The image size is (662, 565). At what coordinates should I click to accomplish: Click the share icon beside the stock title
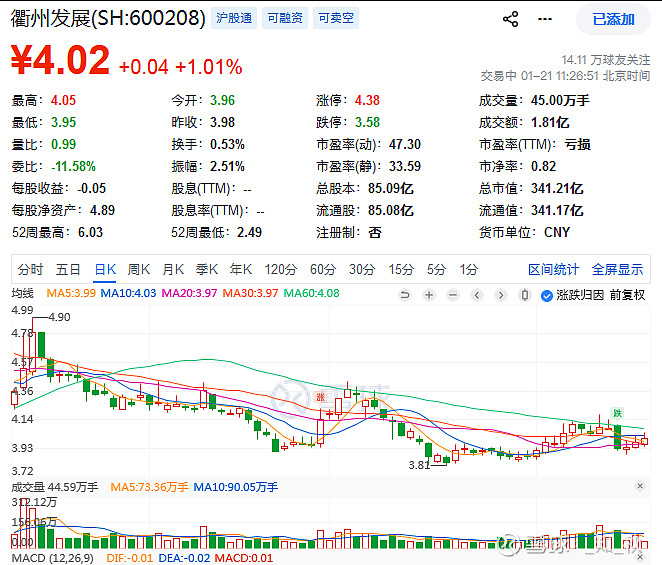[x=510, y=19]
